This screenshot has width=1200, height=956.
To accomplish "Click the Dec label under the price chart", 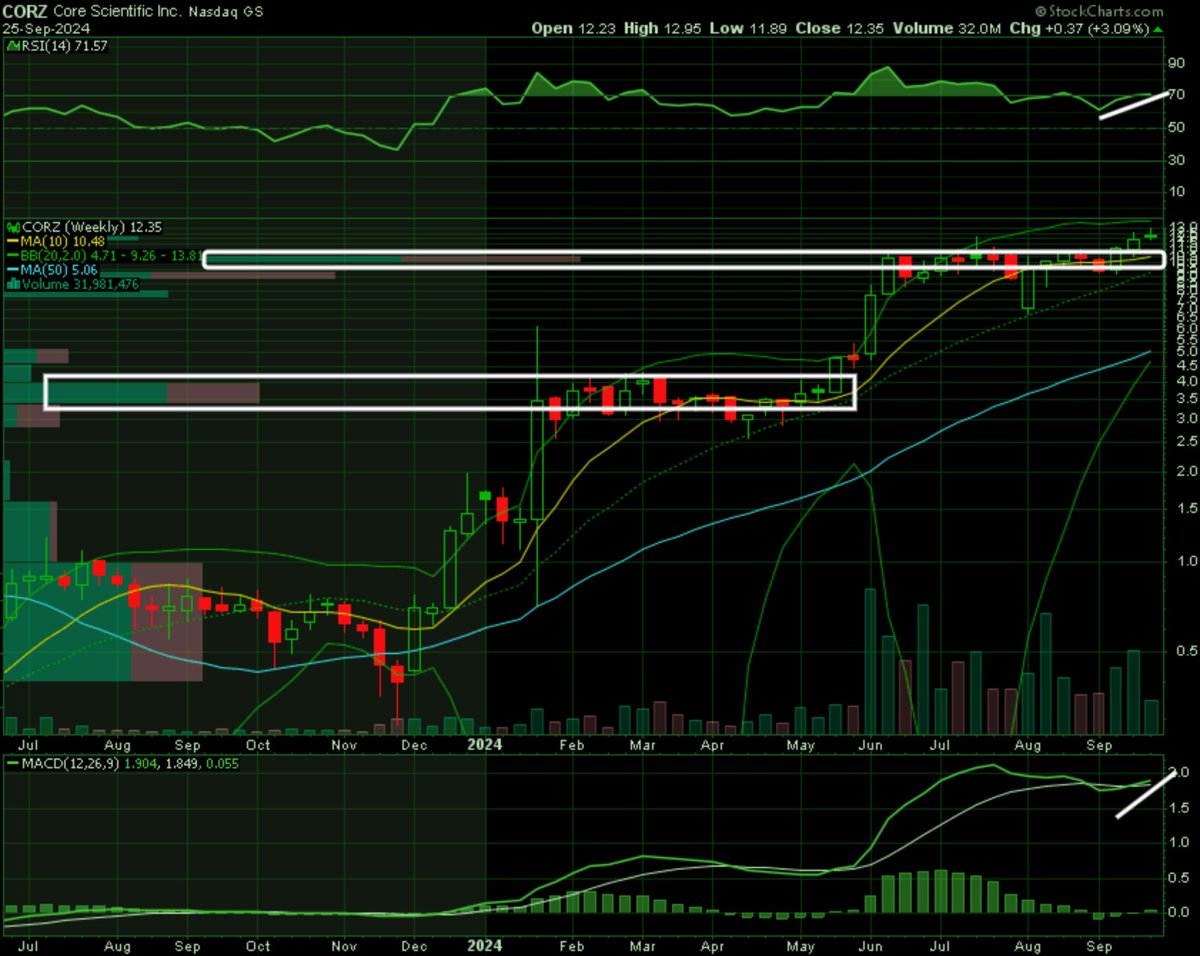I will click(x=414, y=745).
